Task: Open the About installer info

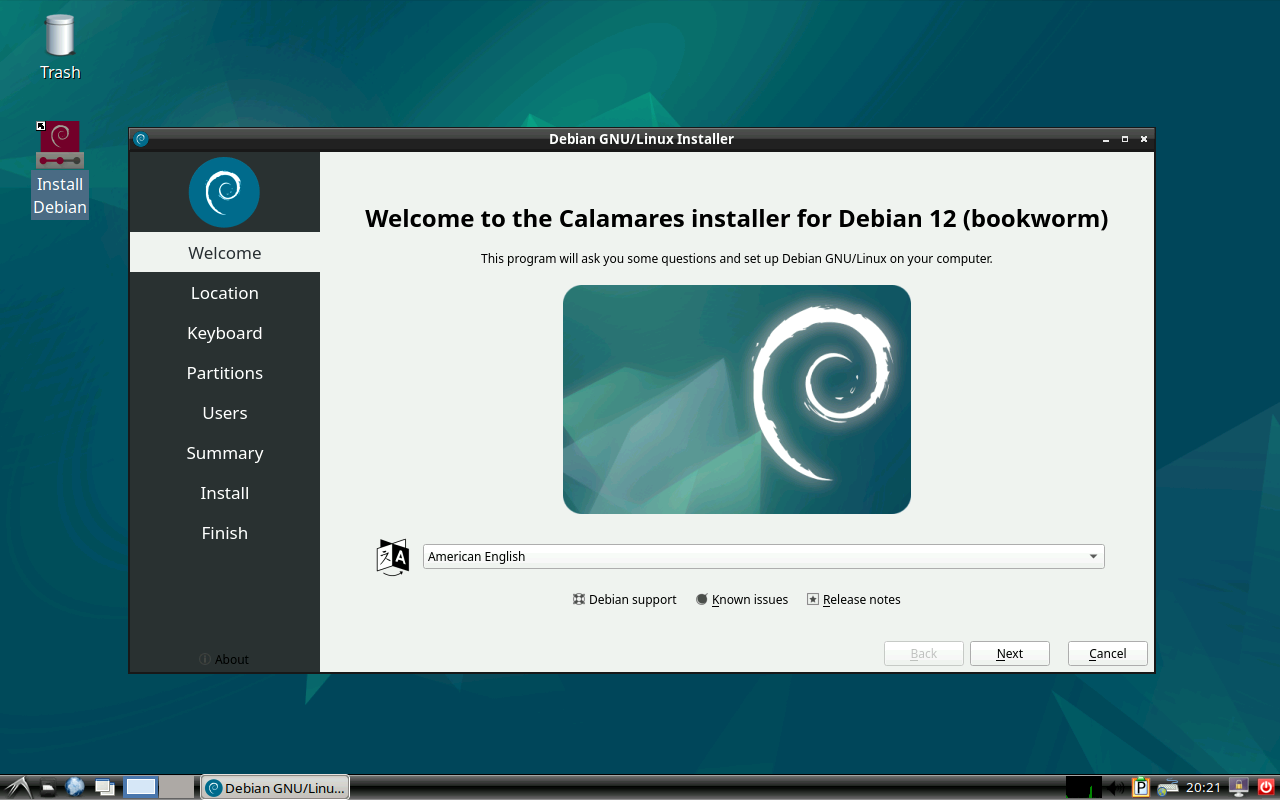Action: [224, 660]
